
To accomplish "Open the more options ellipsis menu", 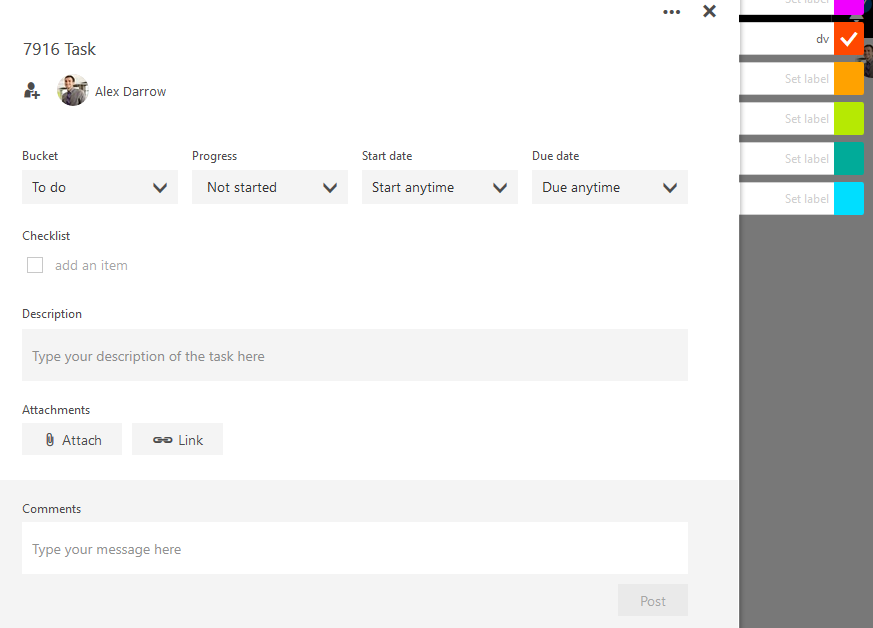I will [671, 12].
